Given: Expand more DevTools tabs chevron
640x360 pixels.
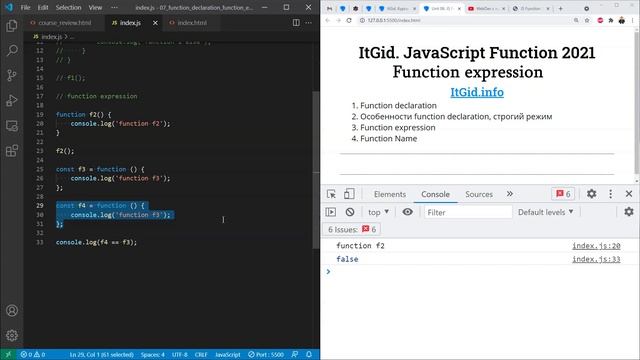Looking at the screenshot, I should [510, 194].
